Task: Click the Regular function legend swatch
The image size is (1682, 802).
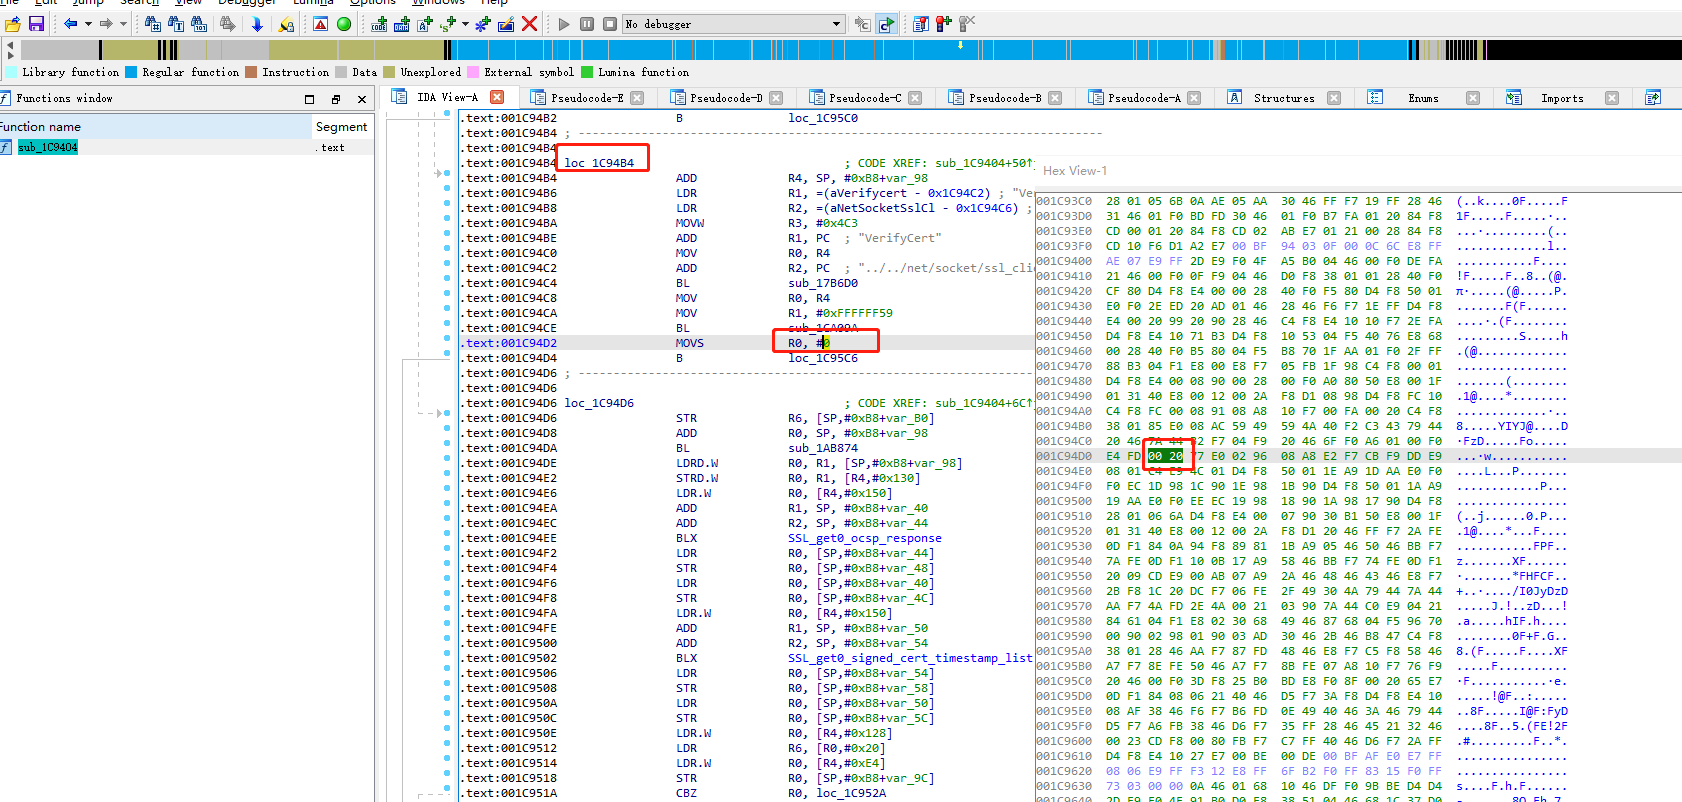Action: pos(131,72)
